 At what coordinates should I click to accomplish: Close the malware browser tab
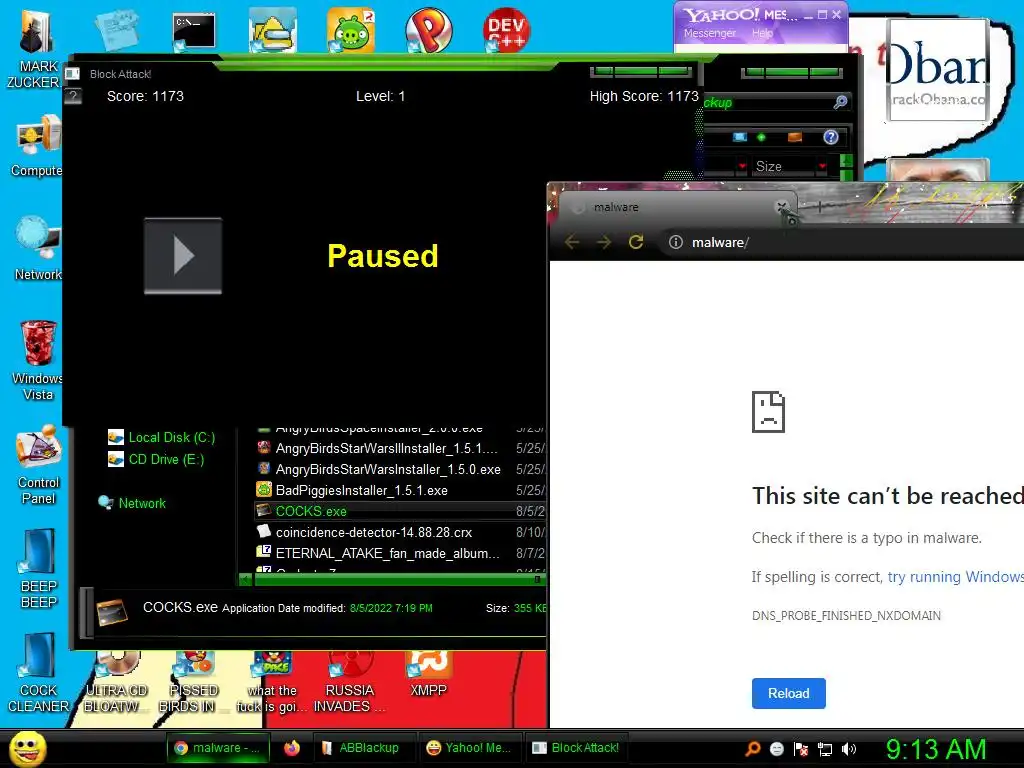(x=781, y=207)
